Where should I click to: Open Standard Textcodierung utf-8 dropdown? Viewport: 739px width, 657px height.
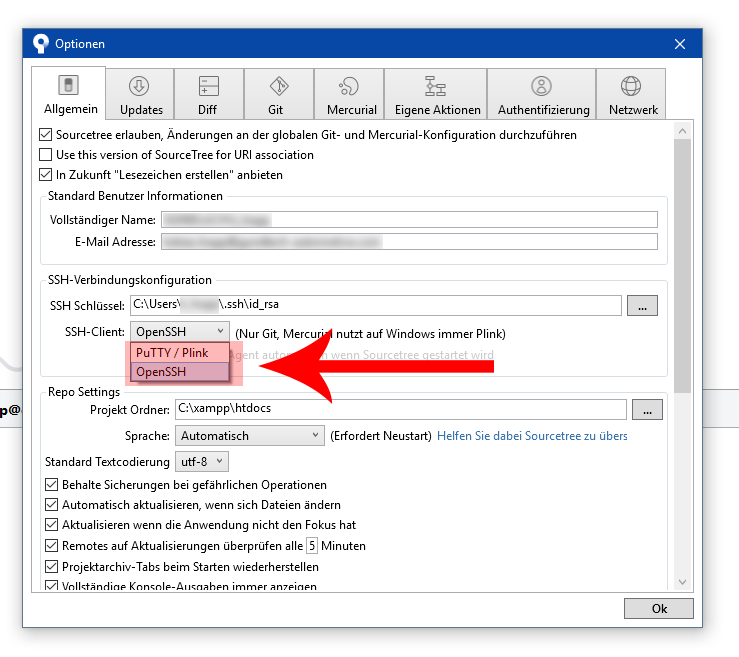coord(202,462)
